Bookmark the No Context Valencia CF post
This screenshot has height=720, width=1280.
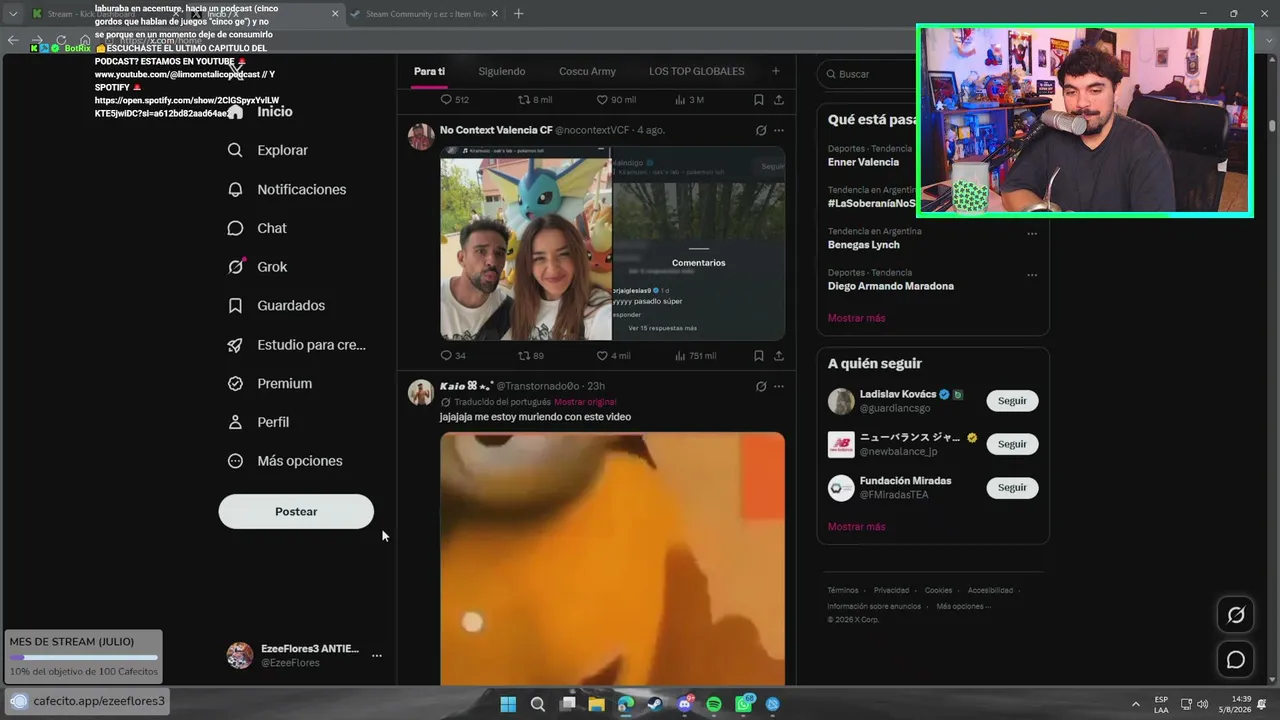coord(759,355)
